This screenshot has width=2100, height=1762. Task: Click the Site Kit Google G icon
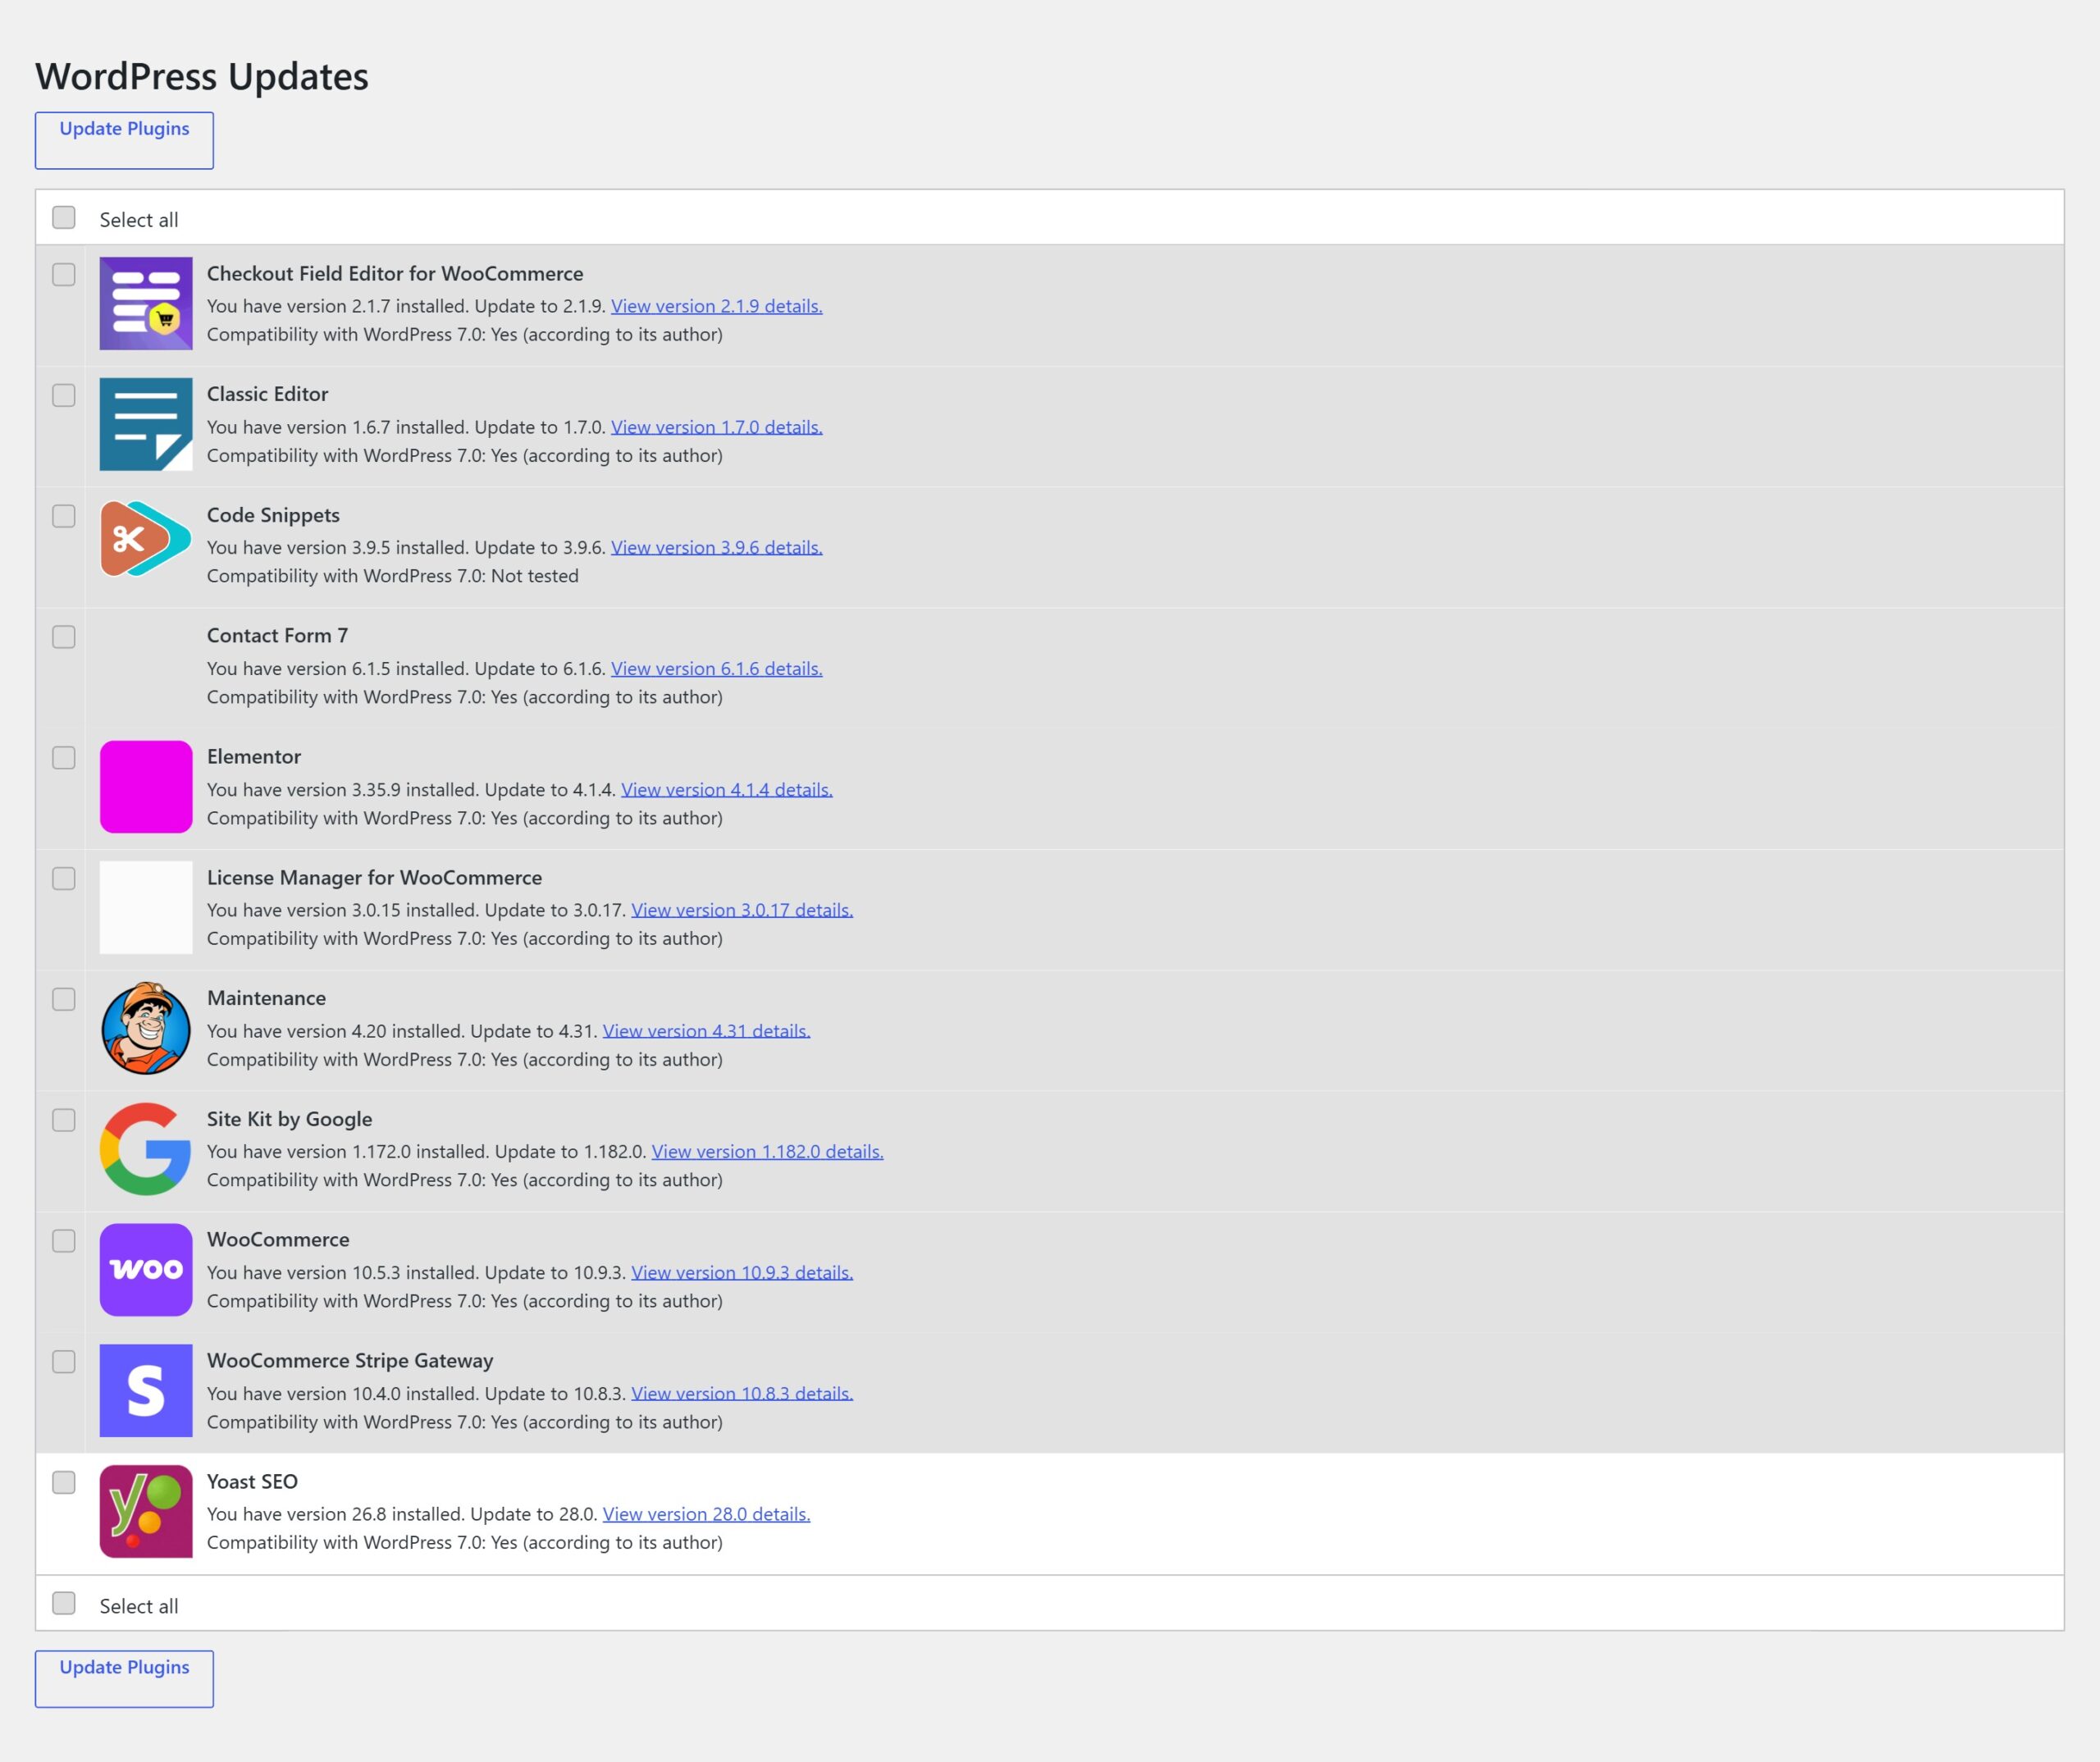pyautogui.click(x=146, y=1149)
